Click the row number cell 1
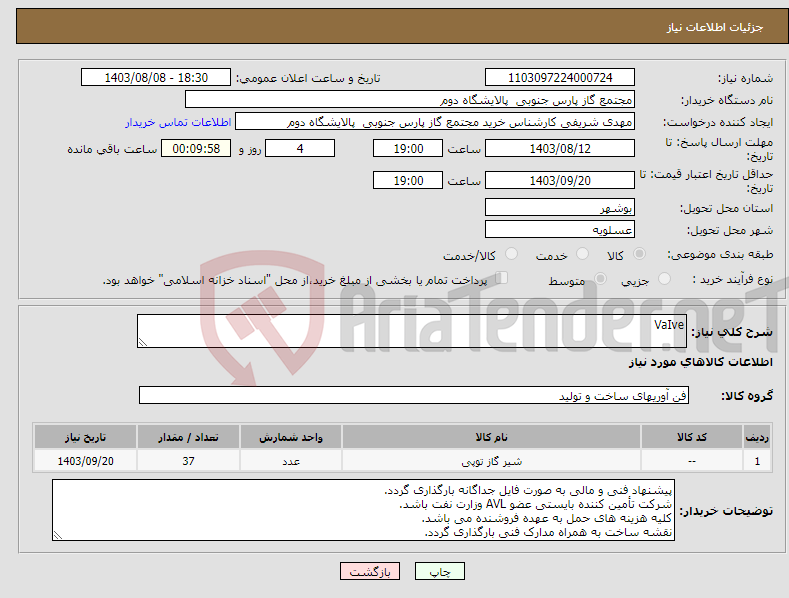This screenshot has width=789, height=598. pyautogui.click(x=757, y=461)
